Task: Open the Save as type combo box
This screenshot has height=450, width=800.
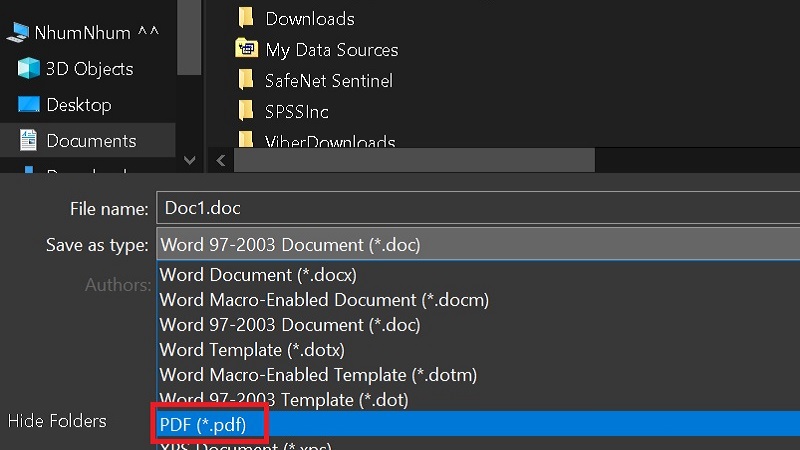Action: (479, 245)
